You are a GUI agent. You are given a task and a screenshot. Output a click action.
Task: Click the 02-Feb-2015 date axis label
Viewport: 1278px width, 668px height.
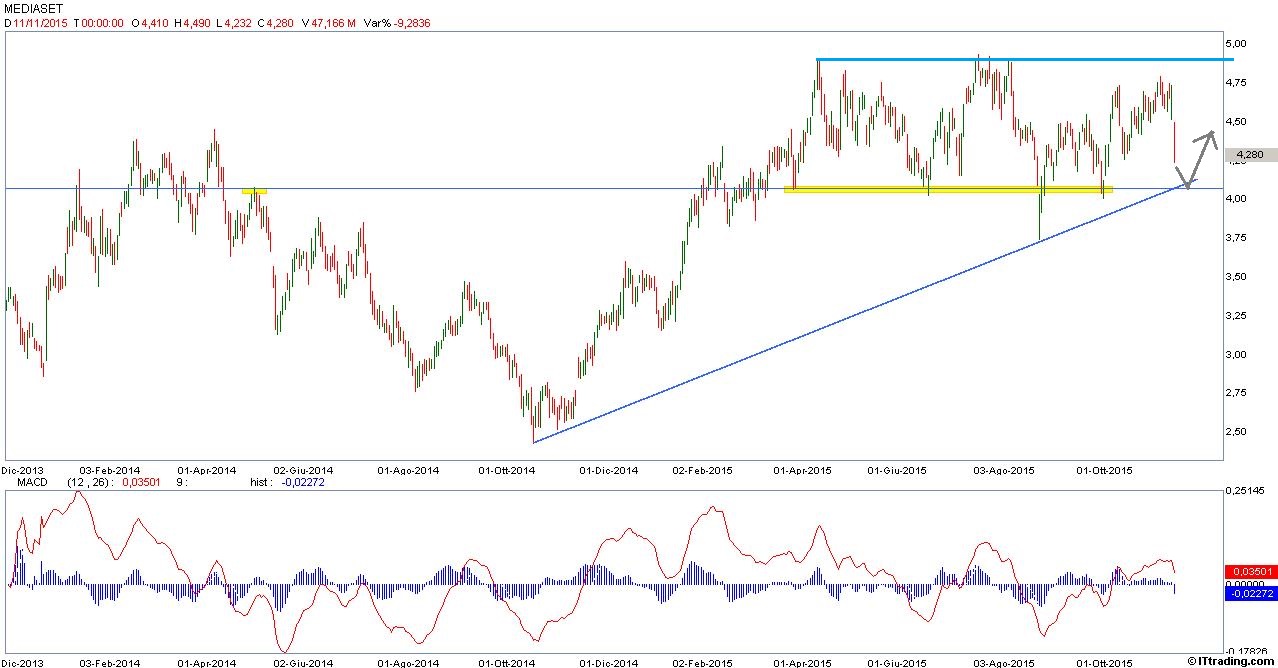701,470
